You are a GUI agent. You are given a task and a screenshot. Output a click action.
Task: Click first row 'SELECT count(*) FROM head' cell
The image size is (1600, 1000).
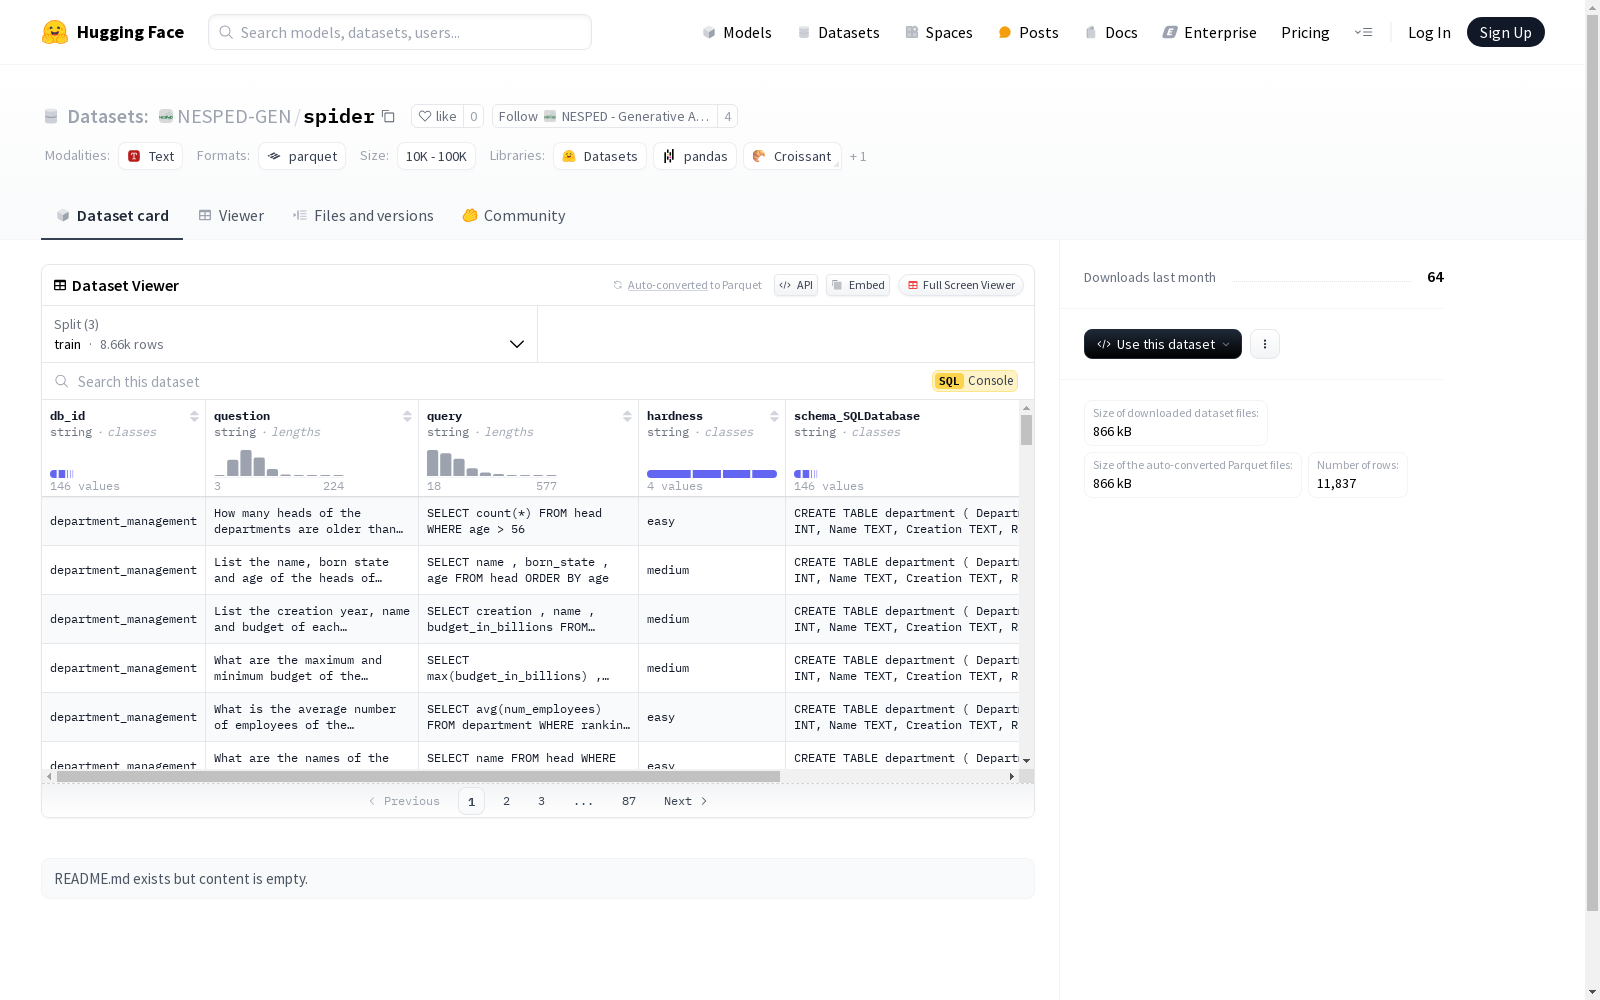(528, 521)
